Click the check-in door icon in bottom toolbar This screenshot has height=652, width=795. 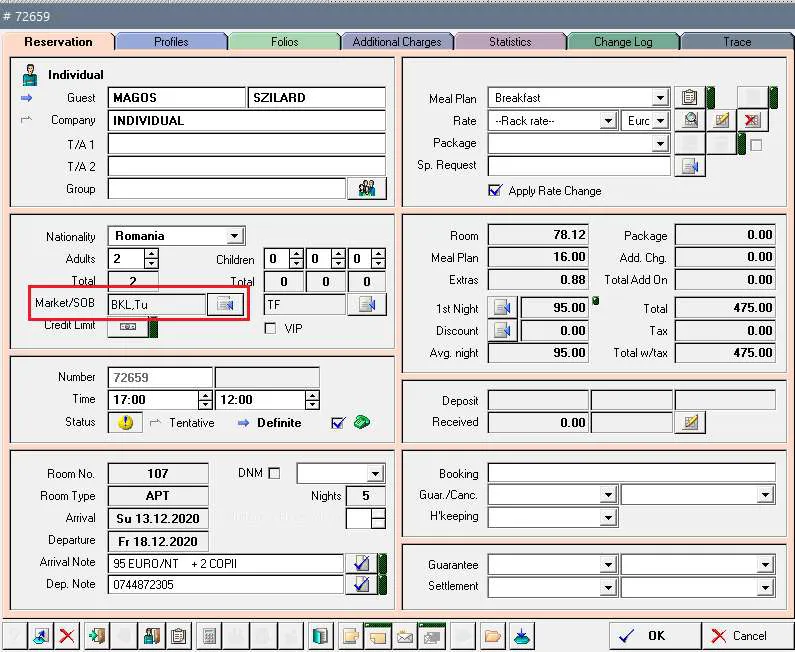96,636
